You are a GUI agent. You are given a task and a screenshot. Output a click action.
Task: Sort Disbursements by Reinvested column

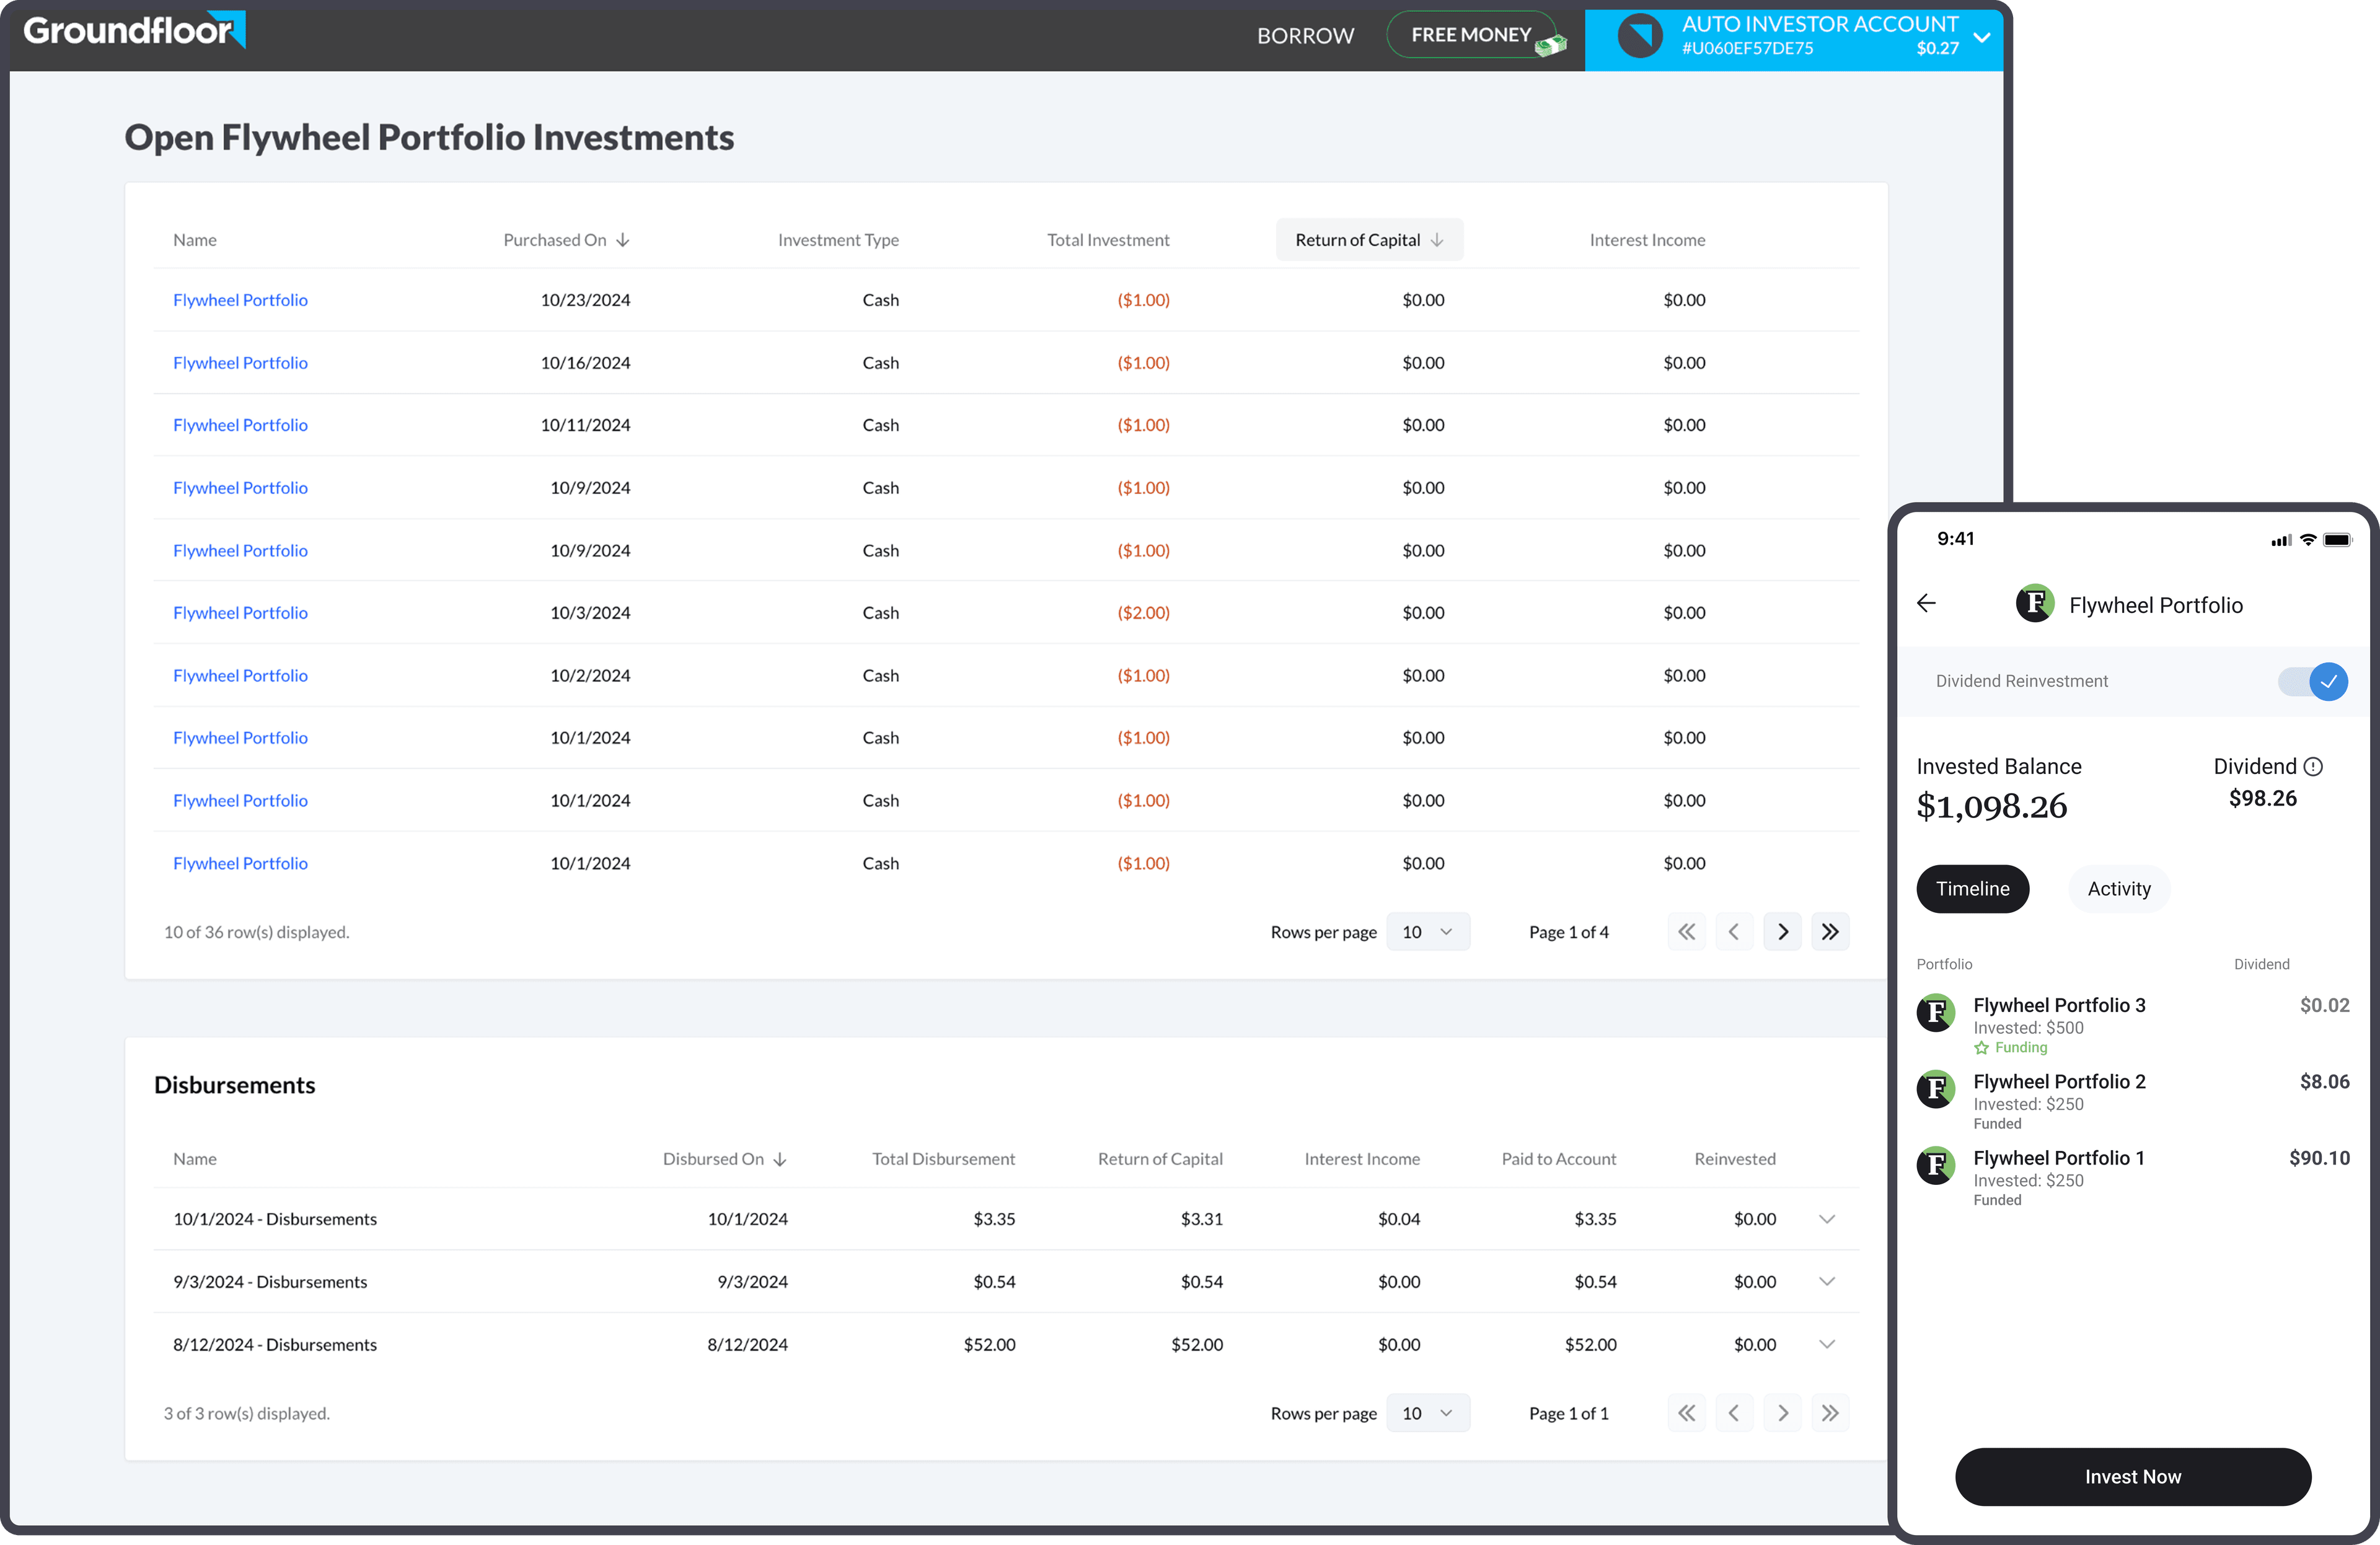click(x=1735, y=1159)
